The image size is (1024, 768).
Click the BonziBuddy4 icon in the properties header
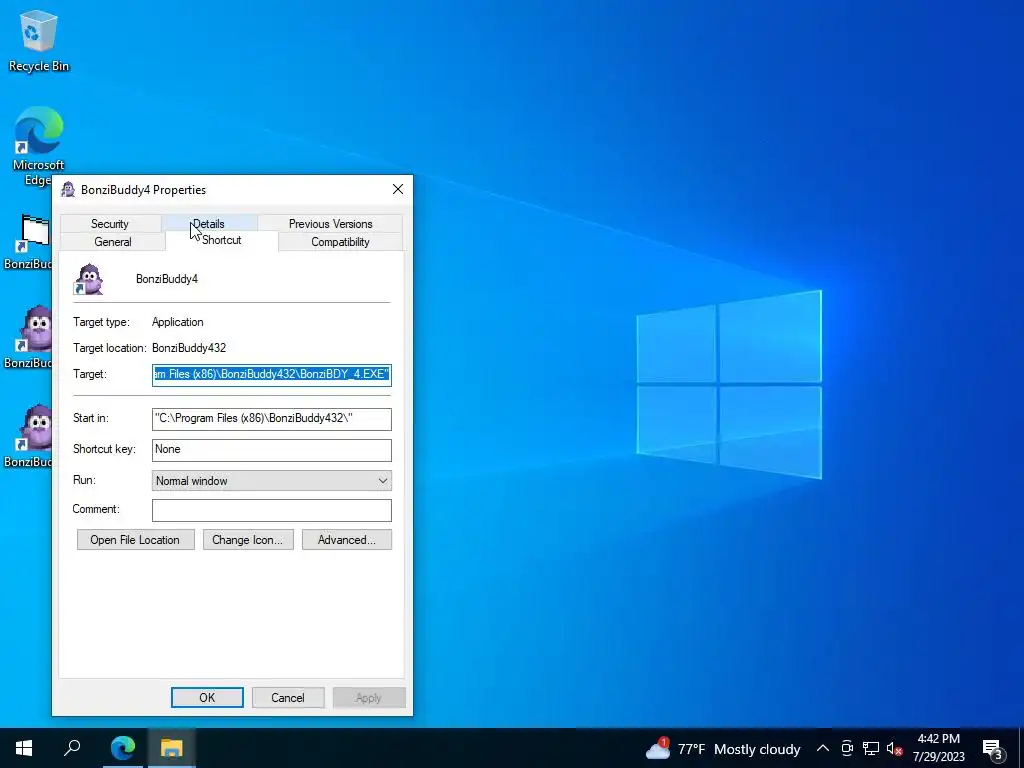coord(89,280)
